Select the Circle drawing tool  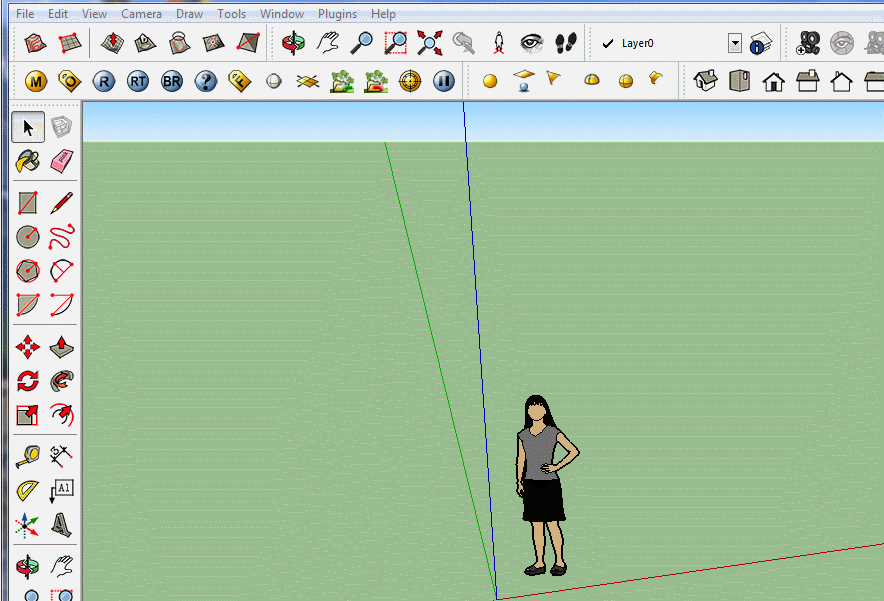pyautogui.click(x=28, y=237)
